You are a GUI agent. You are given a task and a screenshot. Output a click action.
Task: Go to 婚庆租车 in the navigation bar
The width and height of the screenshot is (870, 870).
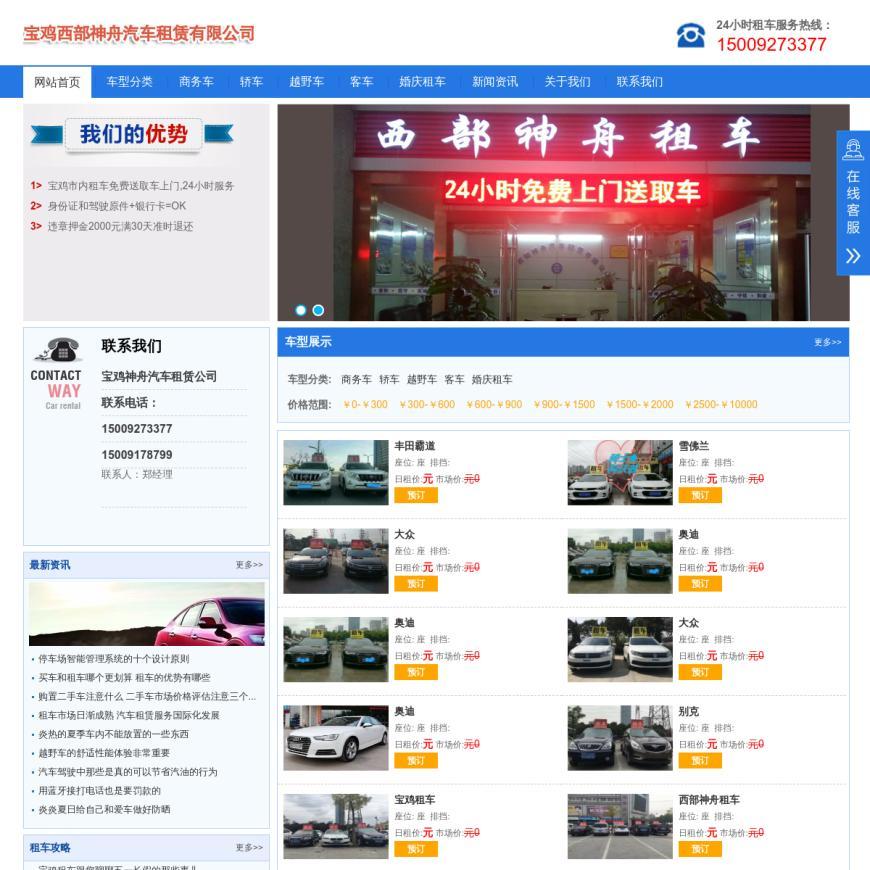(422, 82)
